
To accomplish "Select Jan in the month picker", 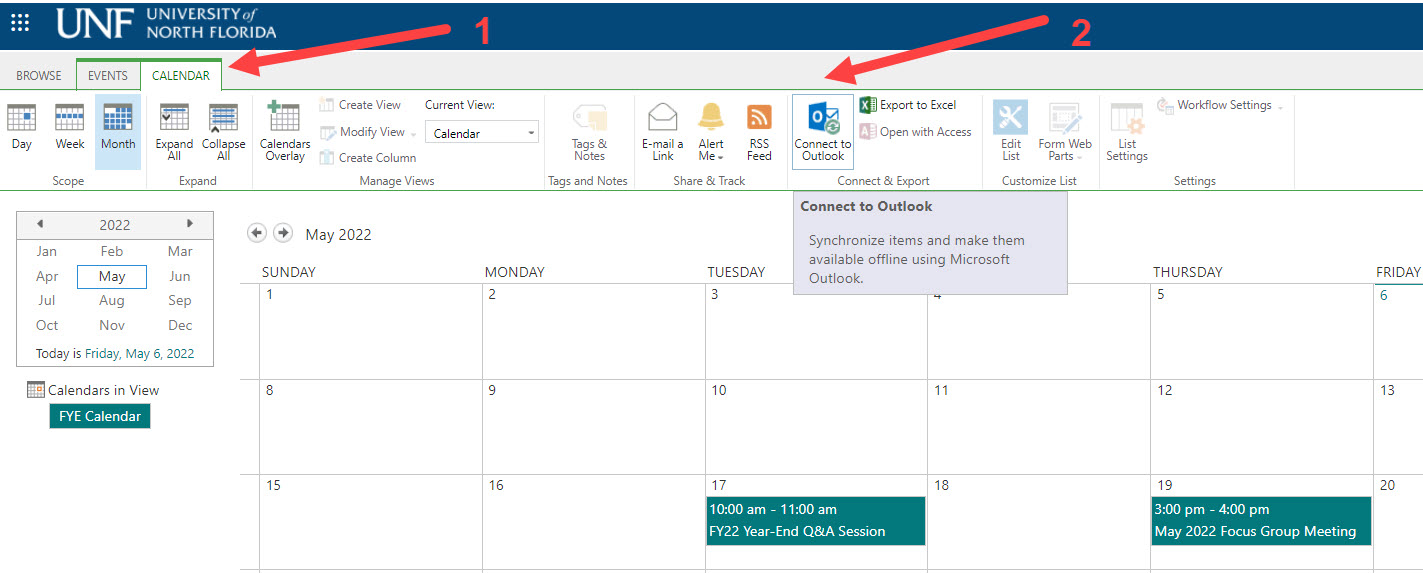I will pyautogui.click(x=46, y=251).
